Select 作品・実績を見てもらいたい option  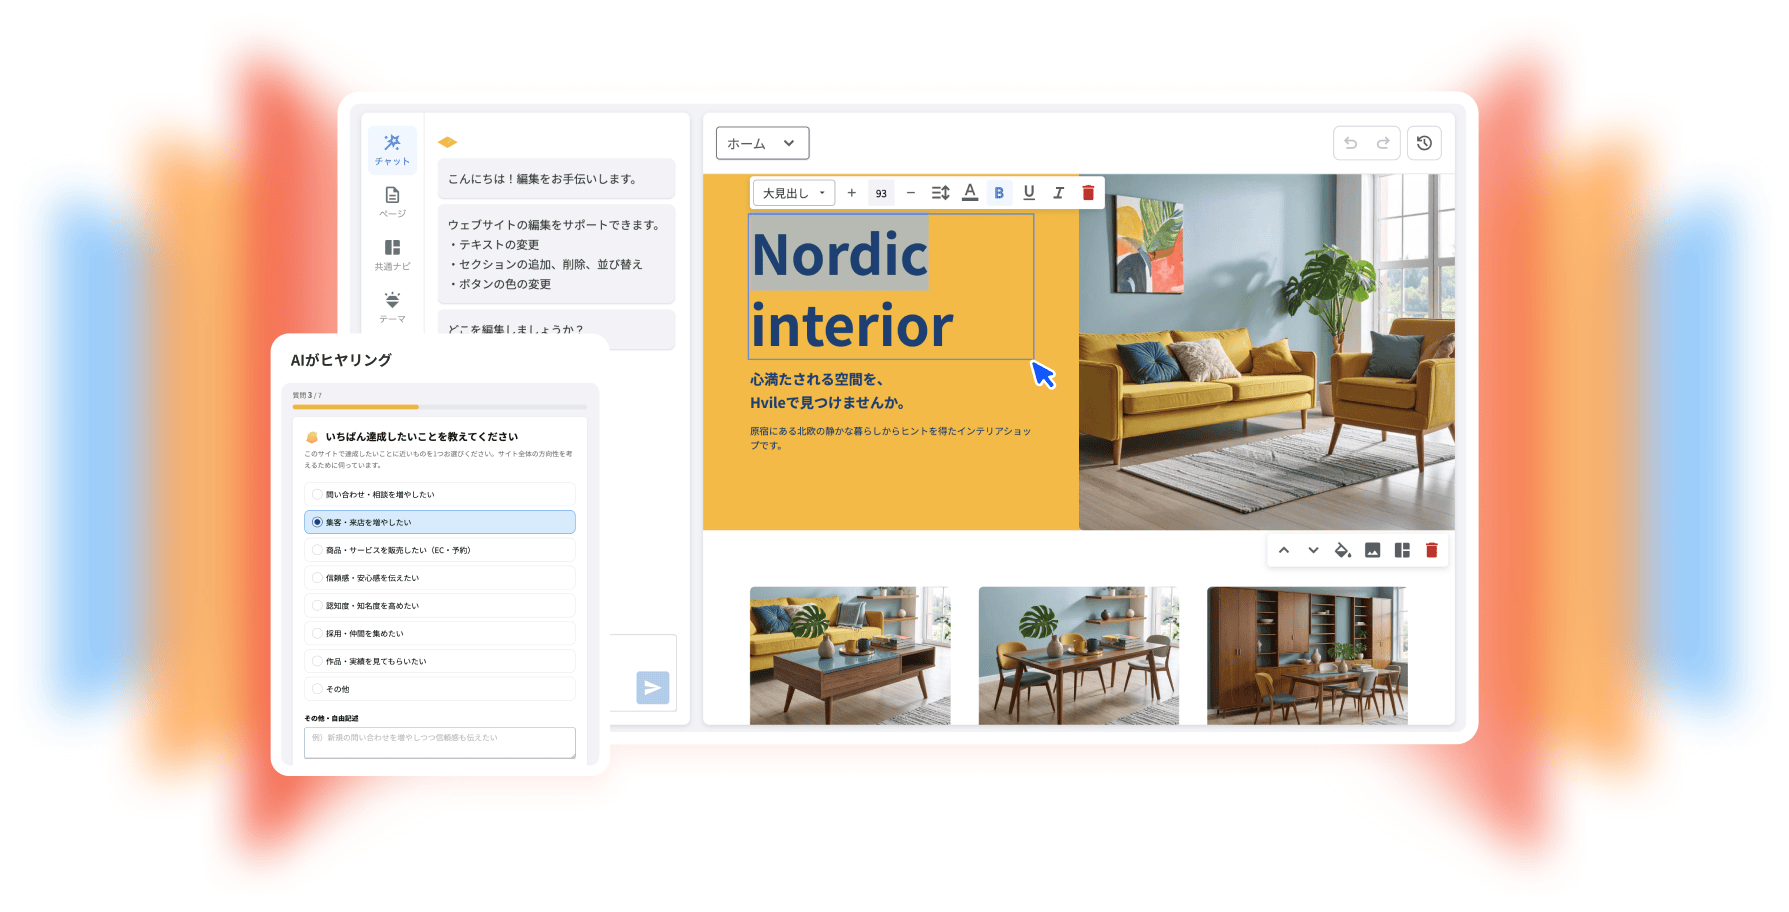pos(440,661)
